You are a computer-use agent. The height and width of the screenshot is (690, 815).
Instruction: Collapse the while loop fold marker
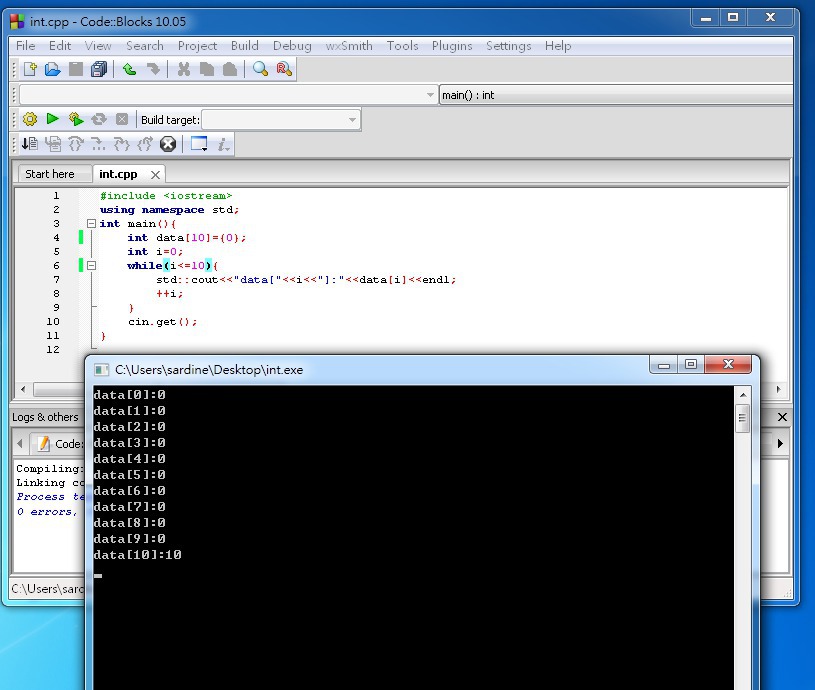coord(91,266)
